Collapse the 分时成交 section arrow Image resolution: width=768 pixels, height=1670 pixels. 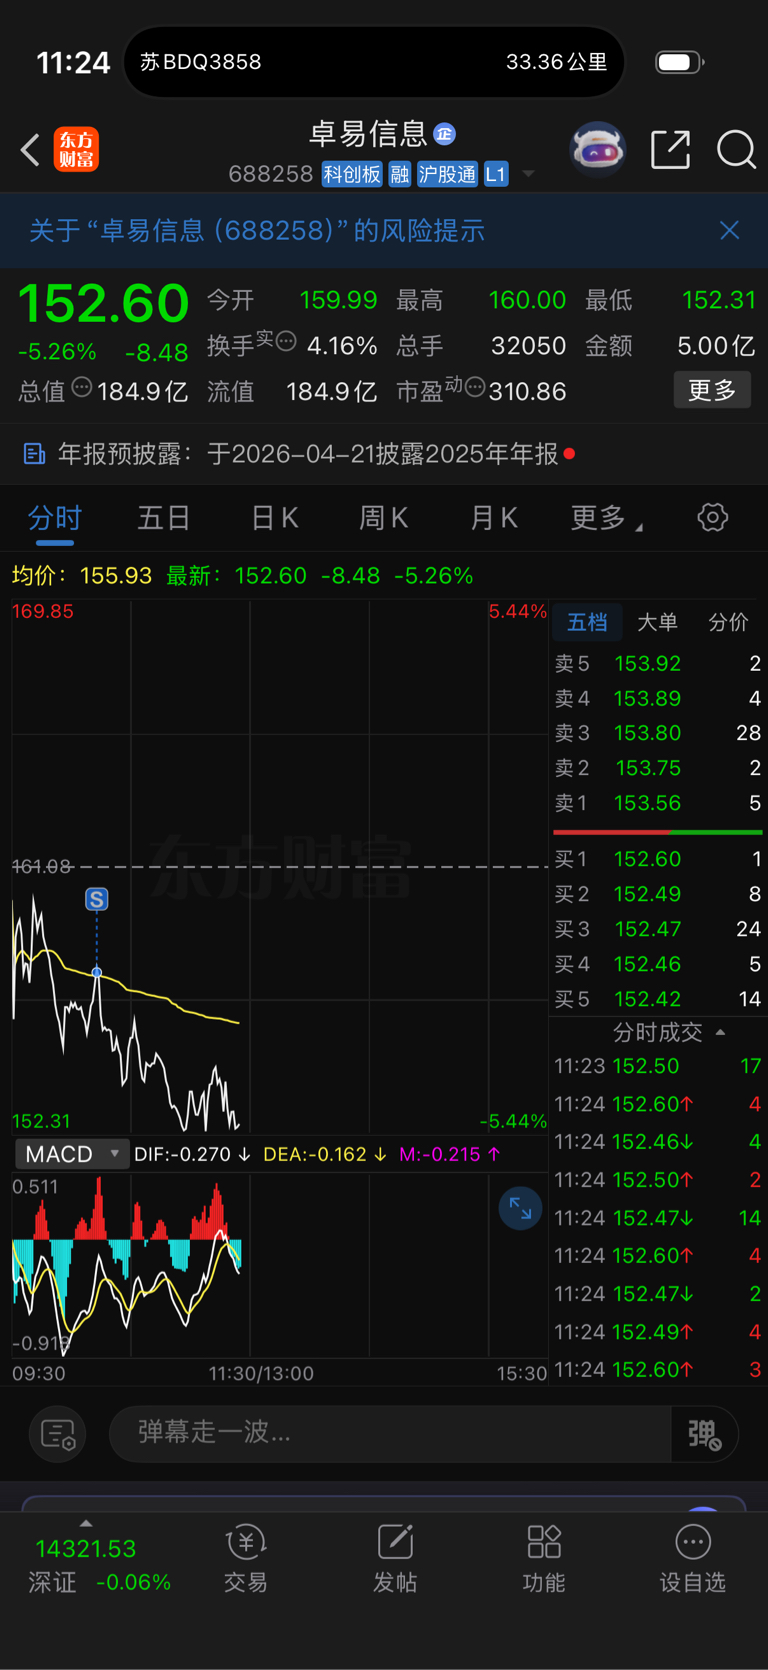[x=720, y=1032]
